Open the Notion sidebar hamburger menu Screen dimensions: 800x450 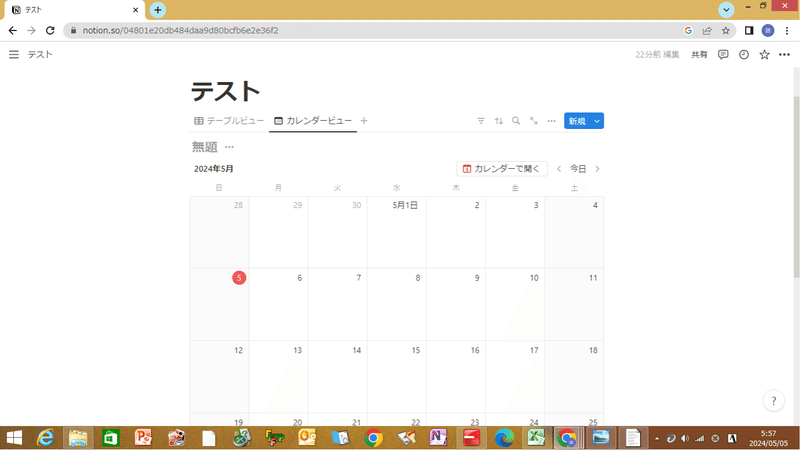pyautogui.click(x=14, y=55)
